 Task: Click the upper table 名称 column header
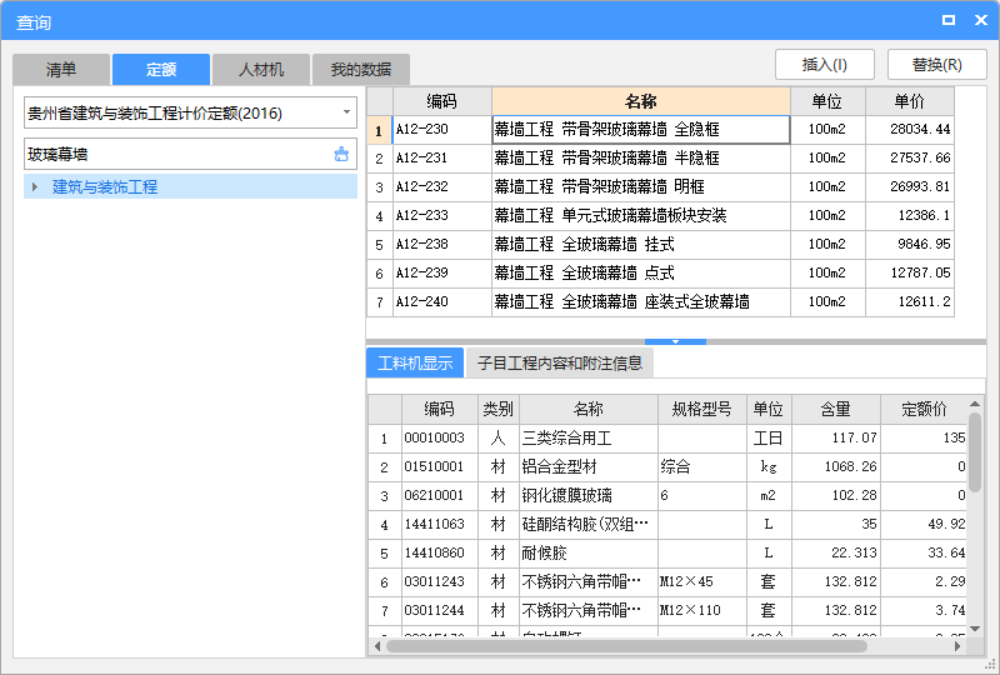pyautogui.click(x=641, y=101)
